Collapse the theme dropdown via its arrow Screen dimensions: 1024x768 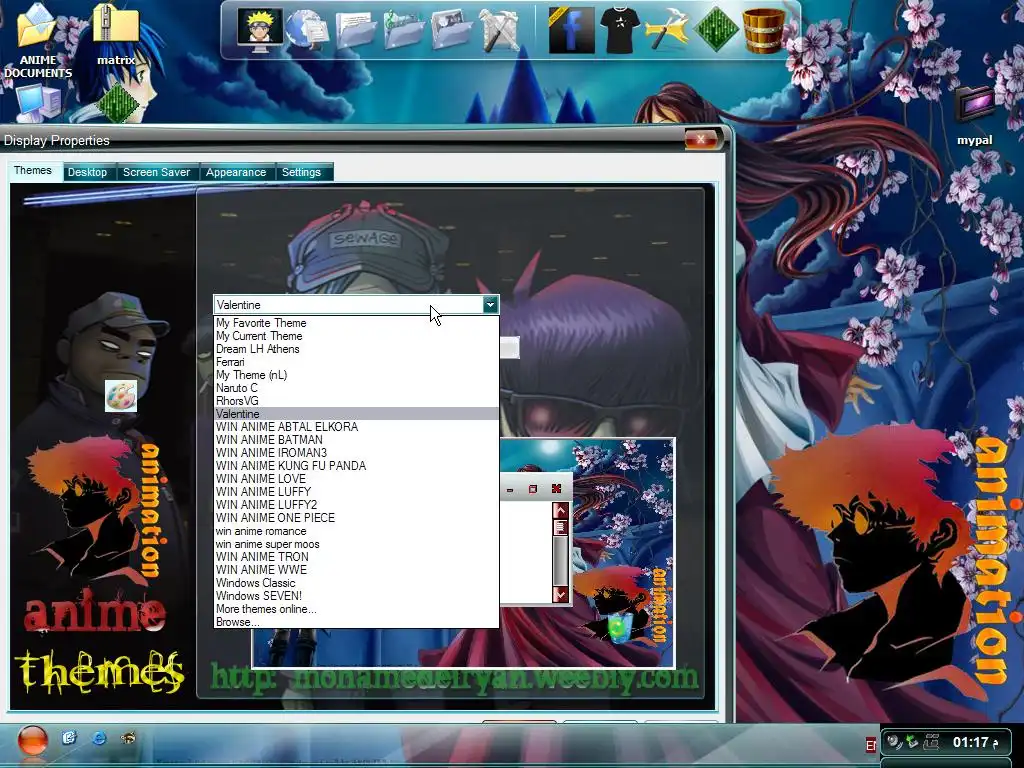490,304
